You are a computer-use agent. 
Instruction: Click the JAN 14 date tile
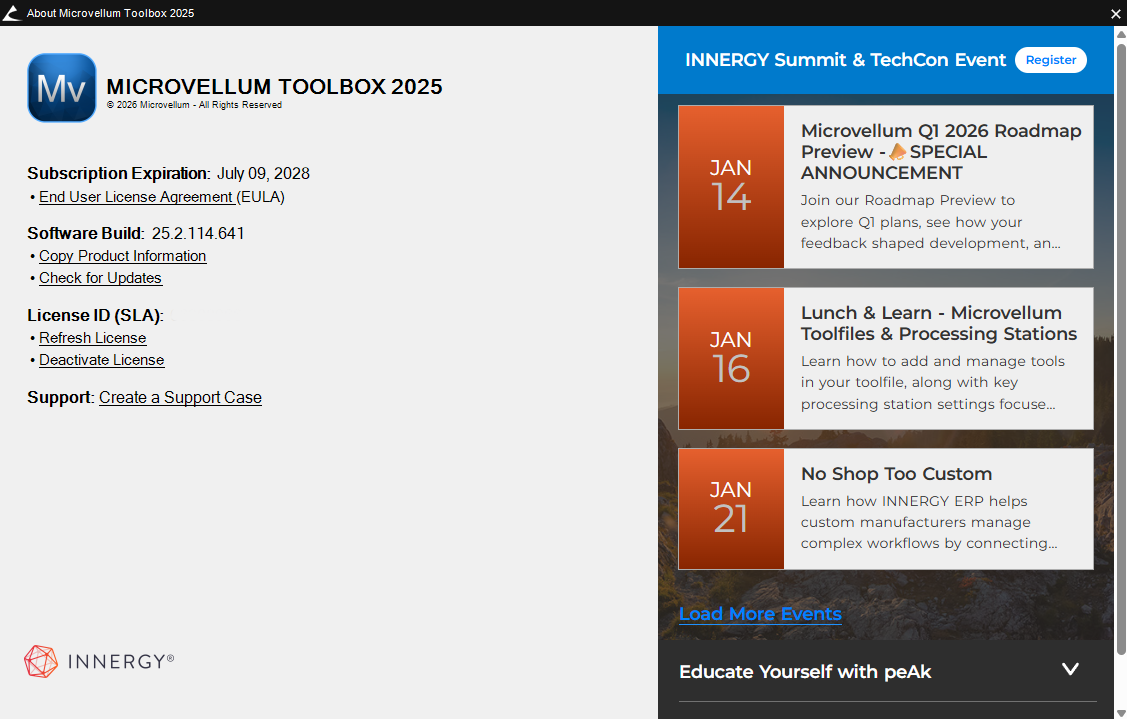coord(731,187)
